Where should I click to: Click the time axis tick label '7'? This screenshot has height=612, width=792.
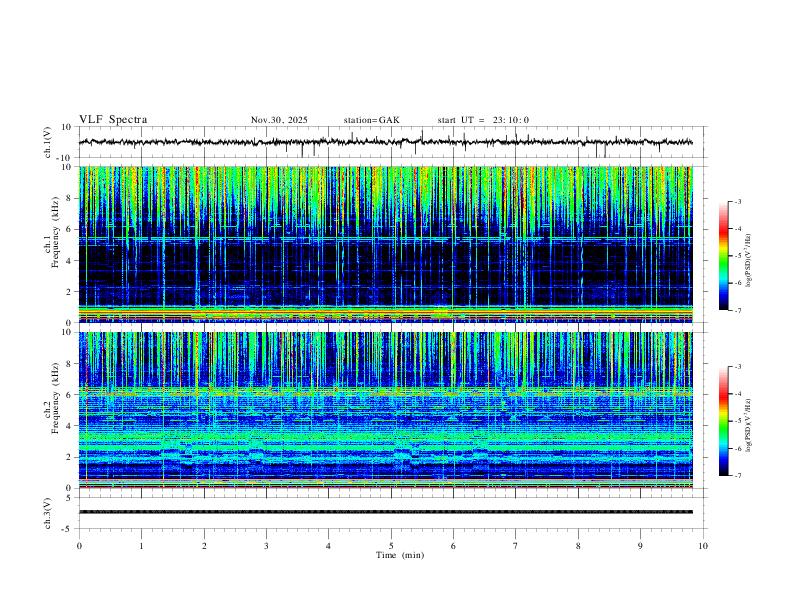(x=516, y=546)
